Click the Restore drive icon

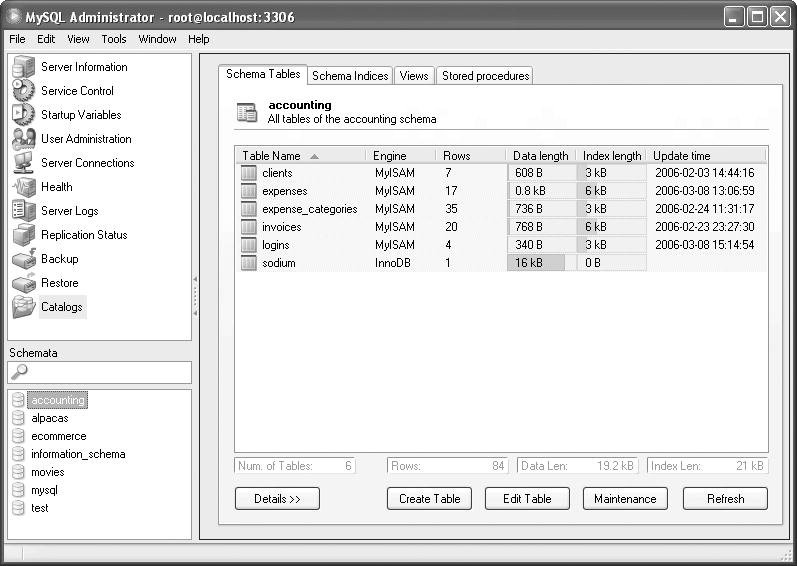(x=23, y=282)
